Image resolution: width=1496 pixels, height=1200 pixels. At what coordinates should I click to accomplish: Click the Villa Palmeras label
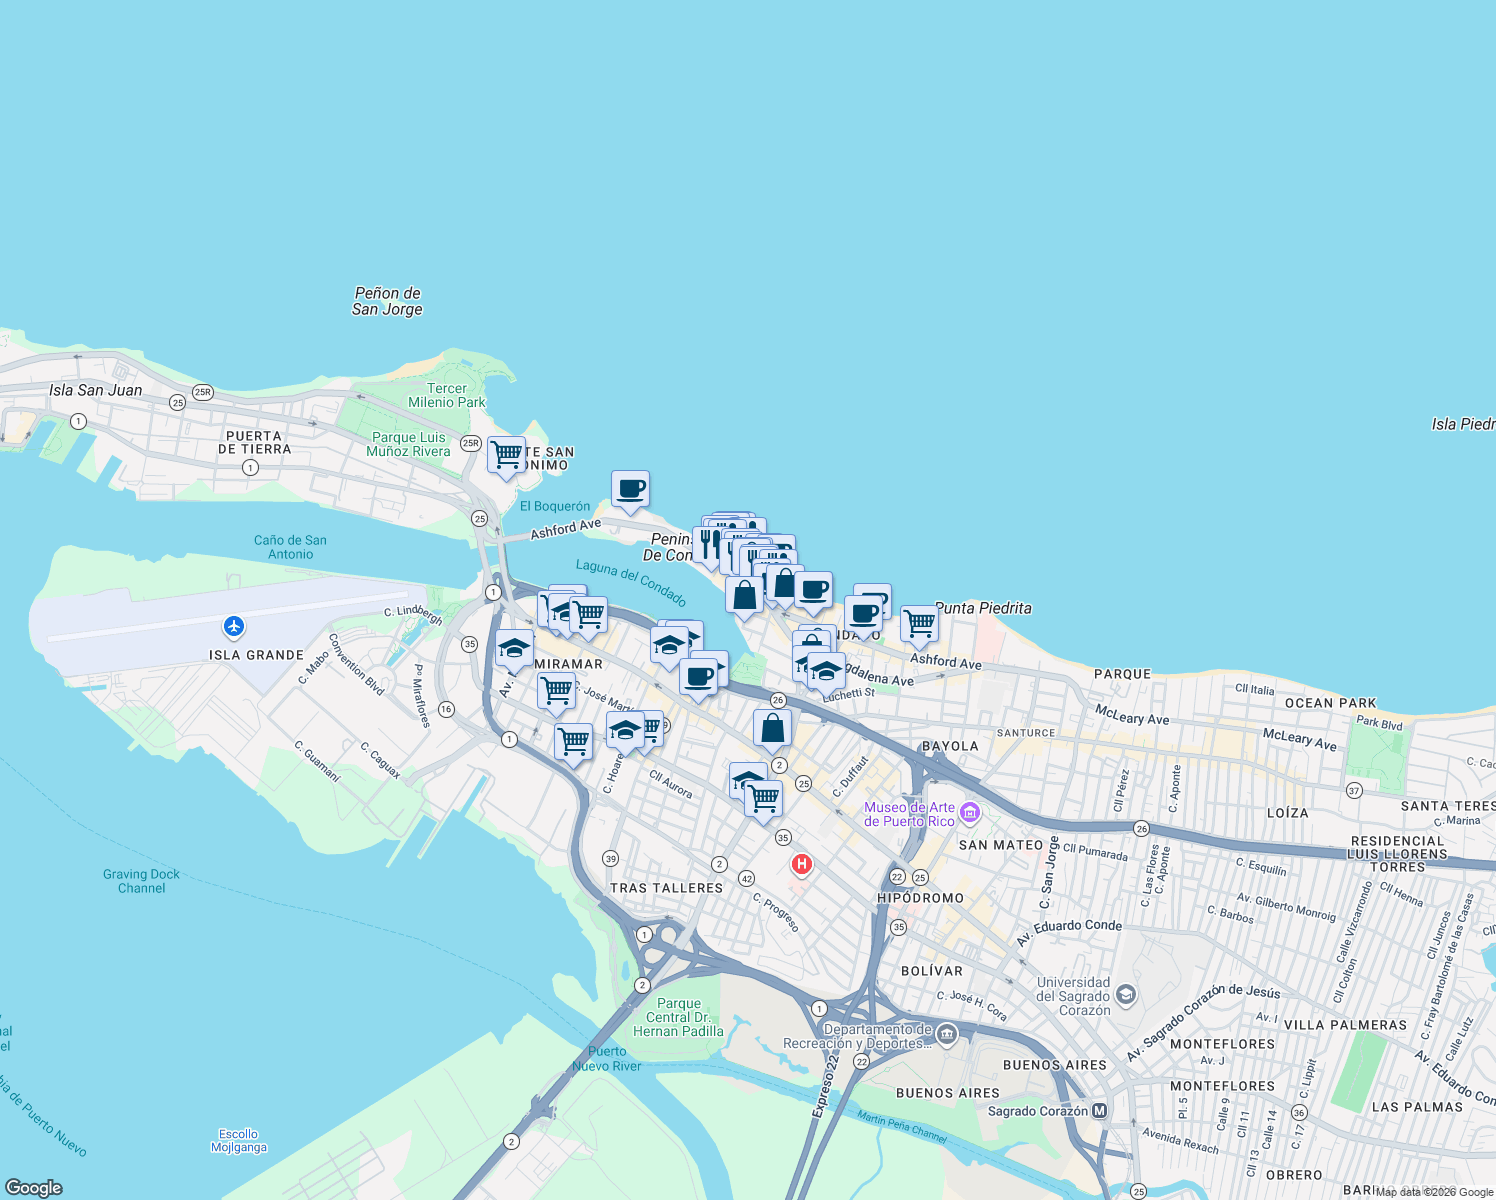(x=1345, y=1025)
